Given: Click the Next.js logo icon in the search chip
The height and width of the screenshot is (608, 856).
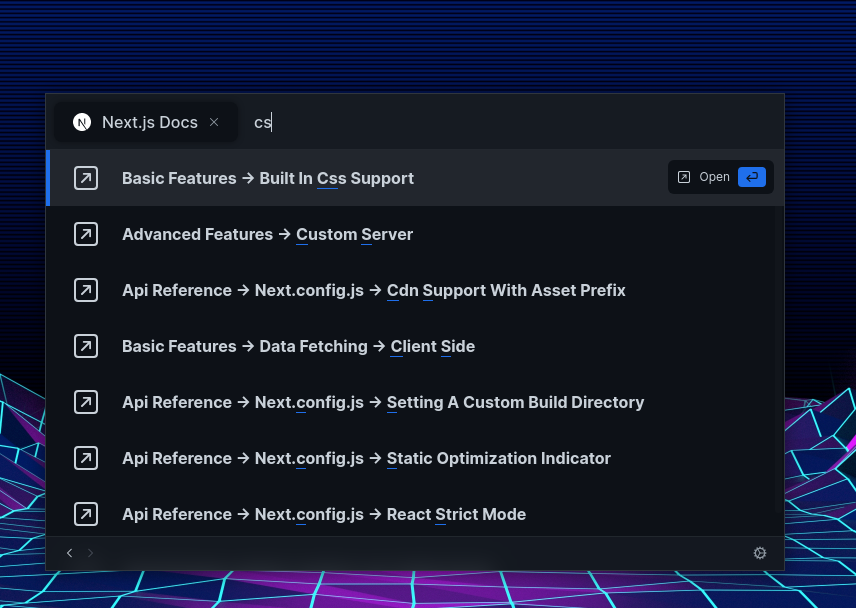Looking at the screenshot, I should (82, 122).
